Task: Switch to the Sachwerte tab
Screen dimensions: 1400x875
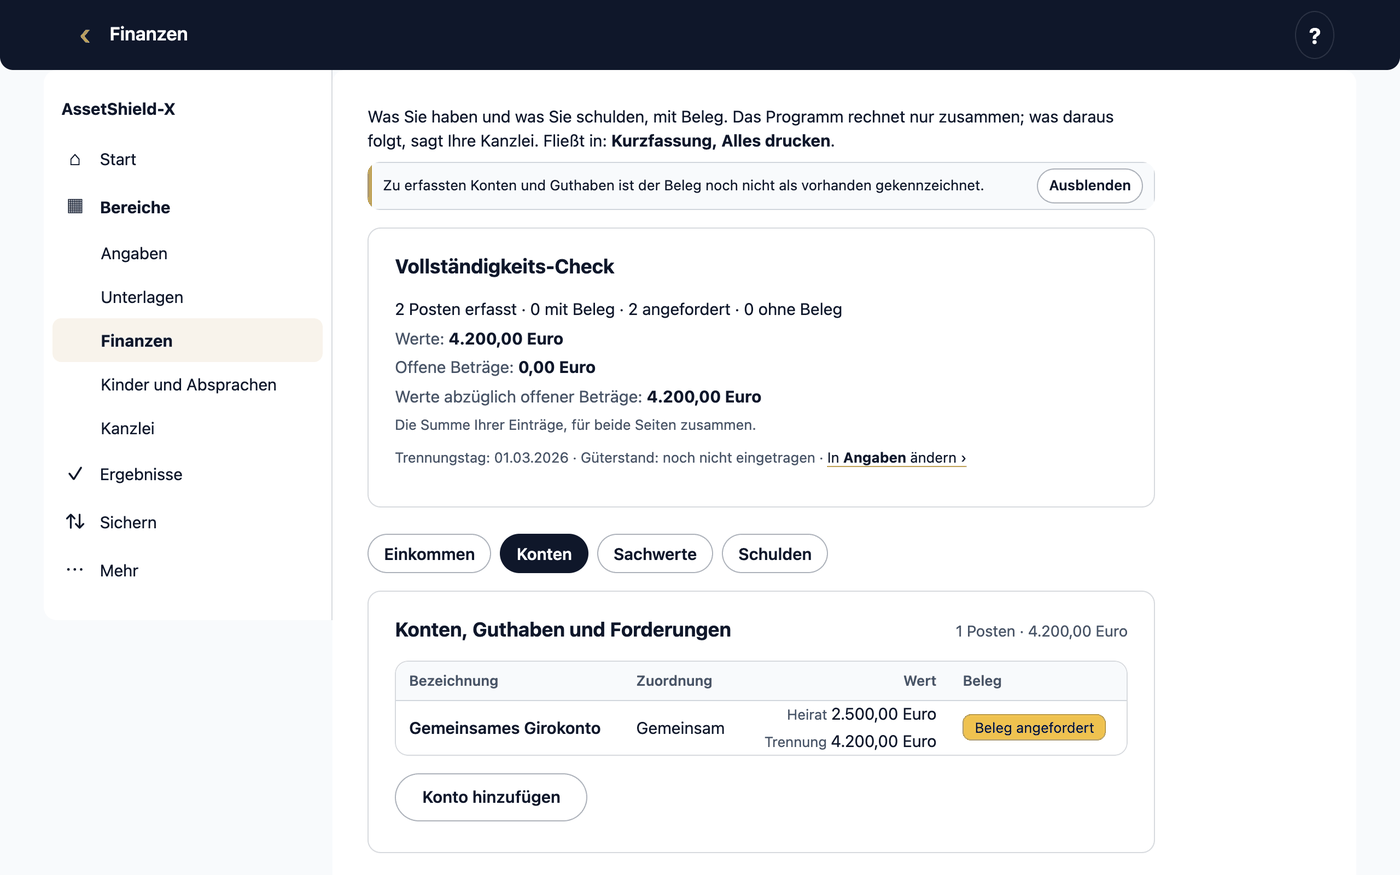Action: [655, 554]
